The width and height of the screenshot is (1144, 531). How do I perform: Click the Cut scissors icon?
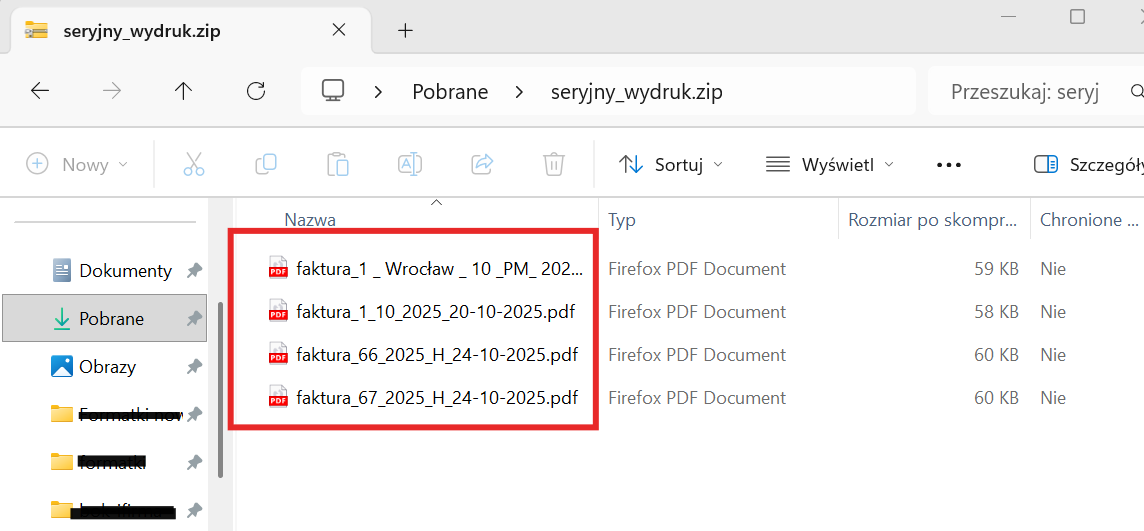[194, 164]
